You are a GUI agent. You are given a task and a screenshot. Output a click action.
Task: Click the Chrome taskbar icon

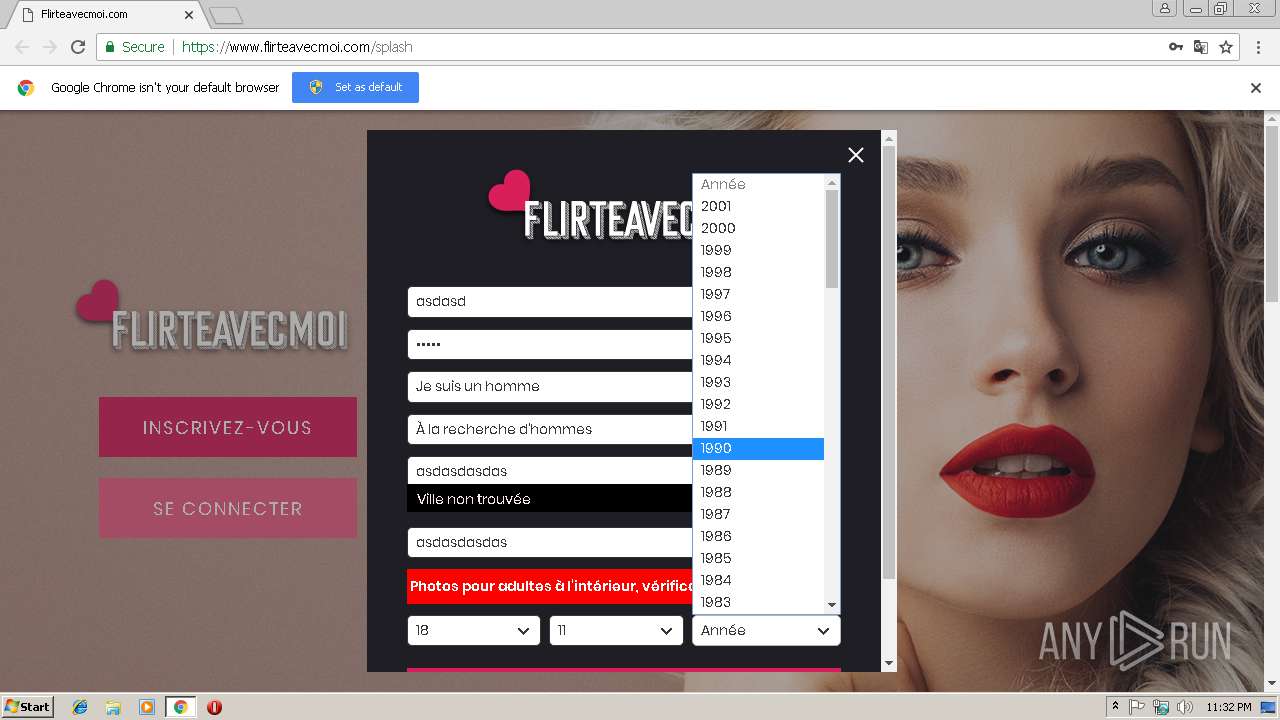180,707
